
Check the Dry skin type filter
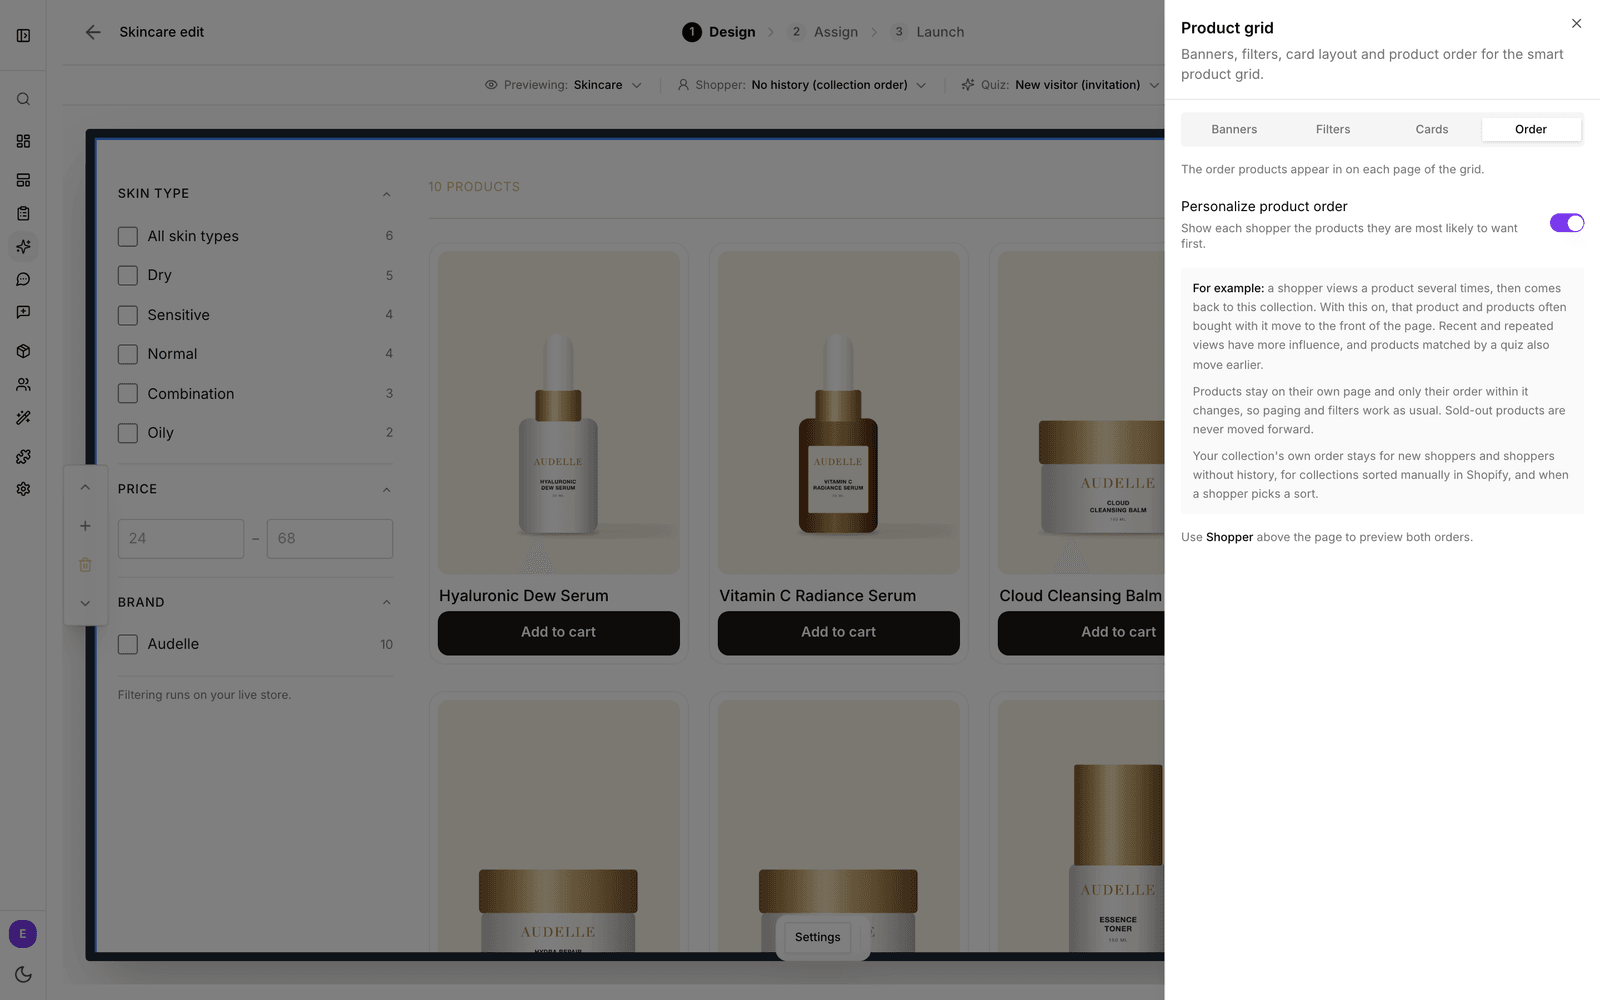coord(128,275)
